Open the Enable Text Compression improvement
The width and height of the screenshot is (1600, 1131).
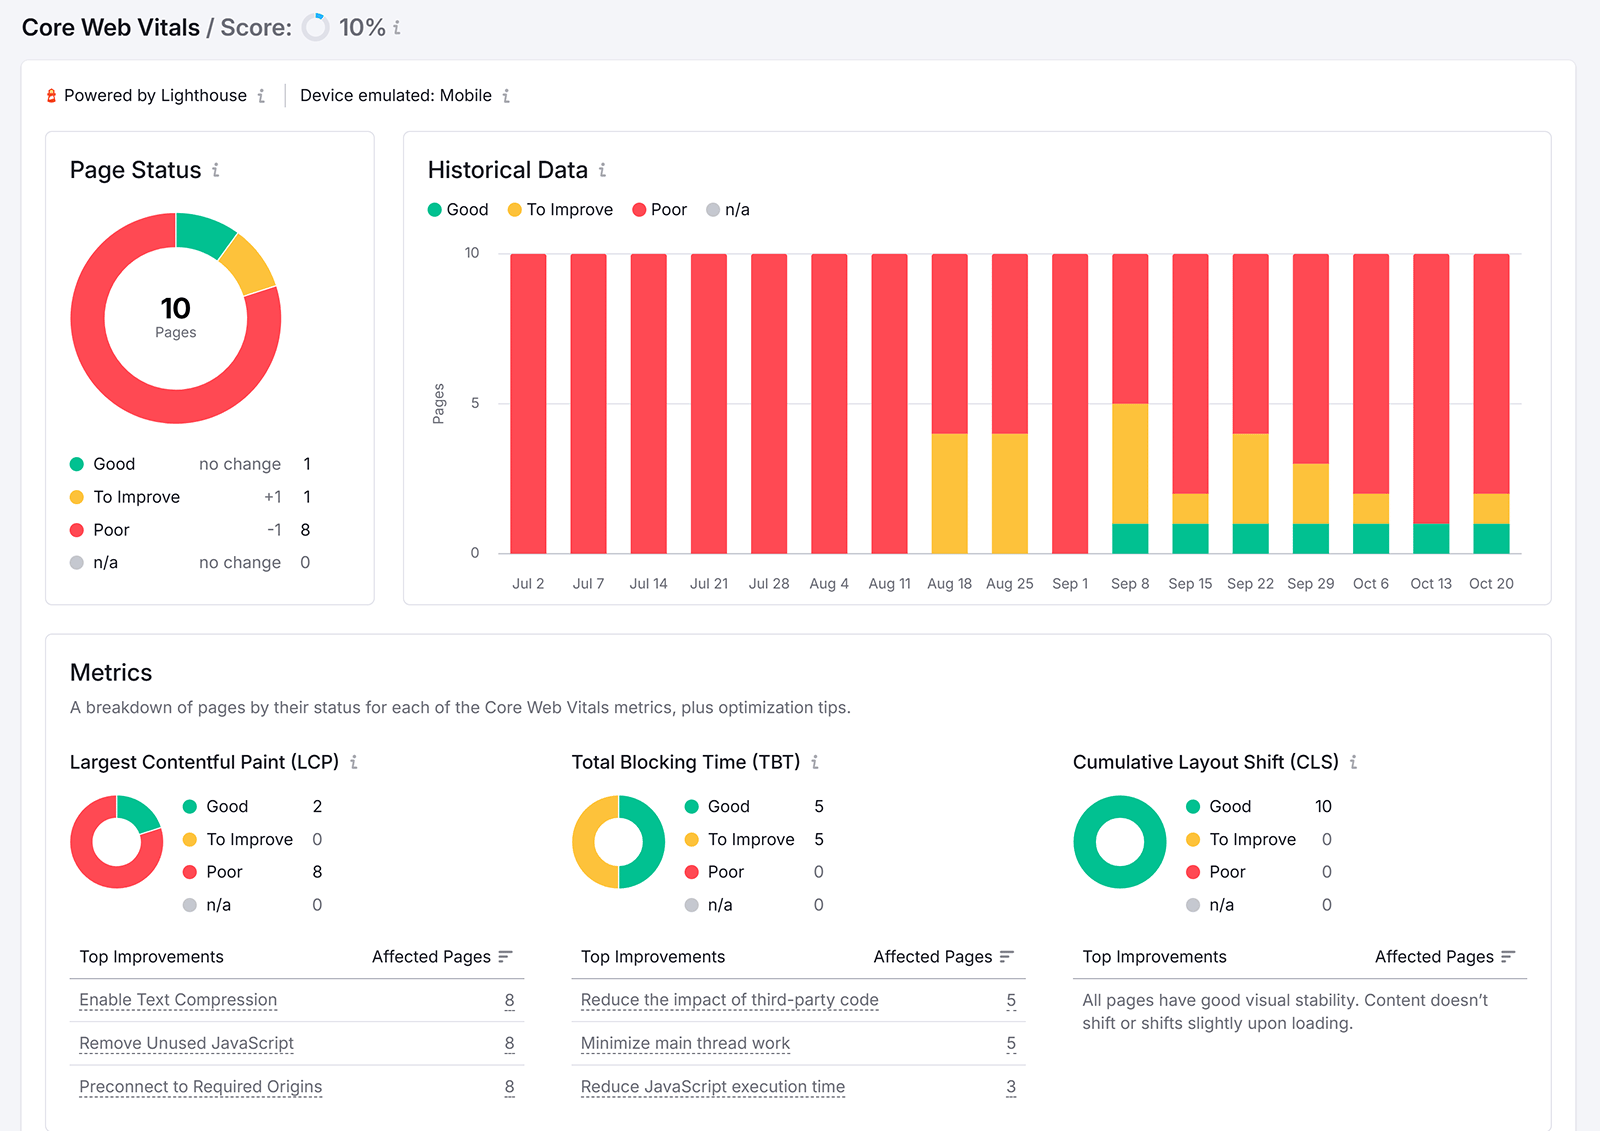pos(177,1000)
